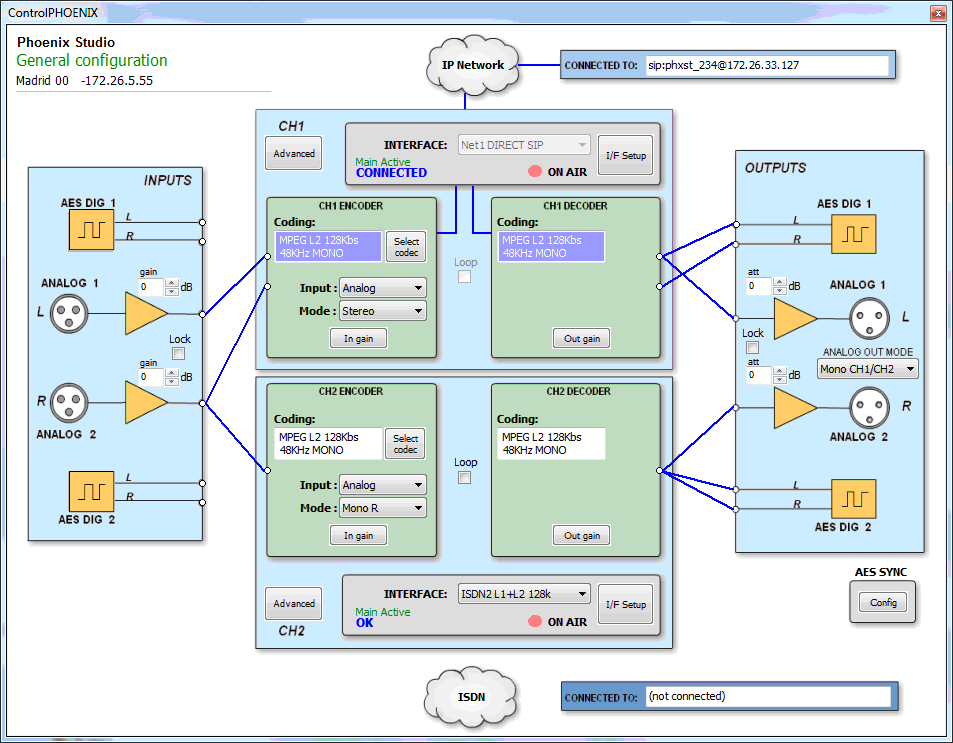
Task: Open the AES SYNC Config dialog
Action: [881, 602]
